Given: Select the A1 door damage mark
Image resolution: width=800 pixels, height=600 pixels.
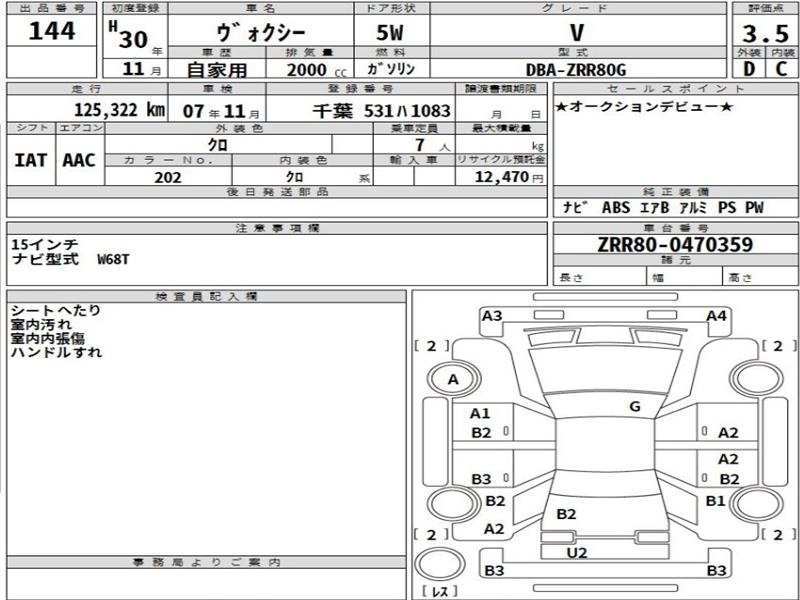Looking at the screenshot, I should pyautogui.click(x=480, y=413).
